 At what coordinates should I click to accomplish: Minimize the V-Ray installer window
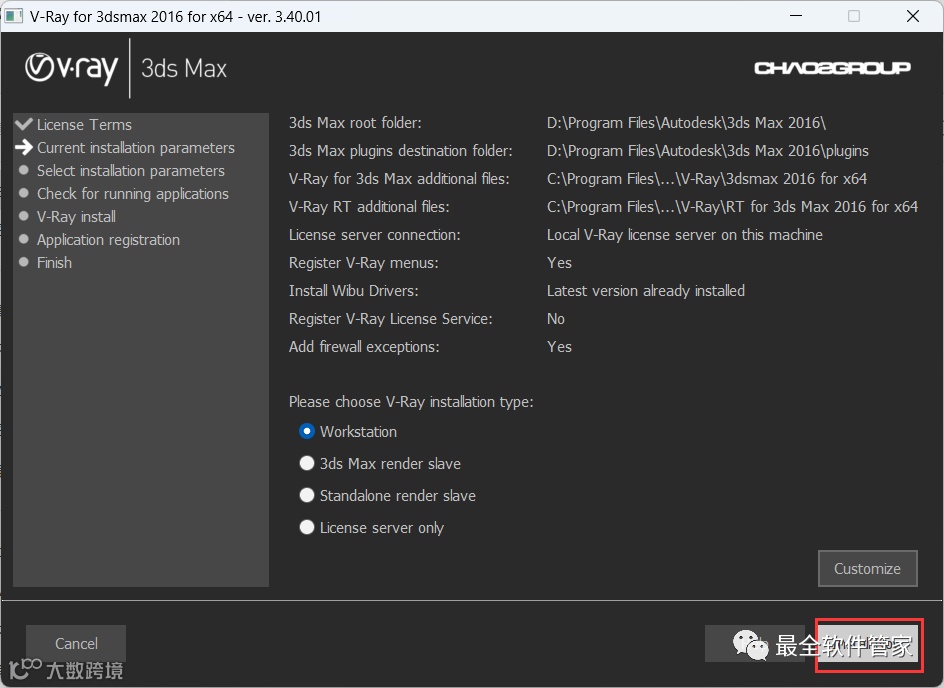pos(796,16)
